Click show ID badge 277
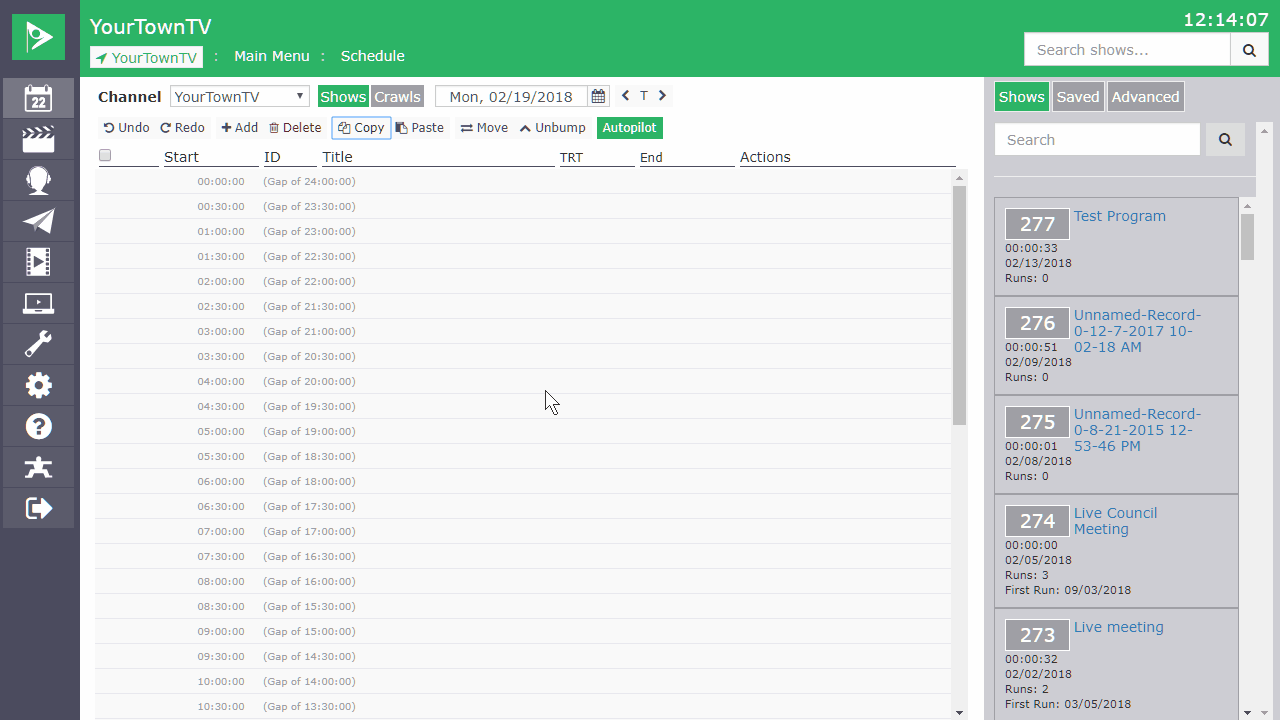This screenshot has height=720, width=1280. 1037,224
